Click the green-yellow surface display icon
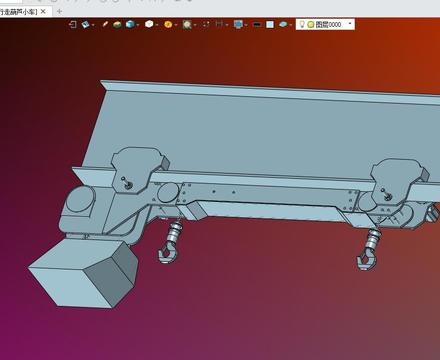 click(117, 24)
